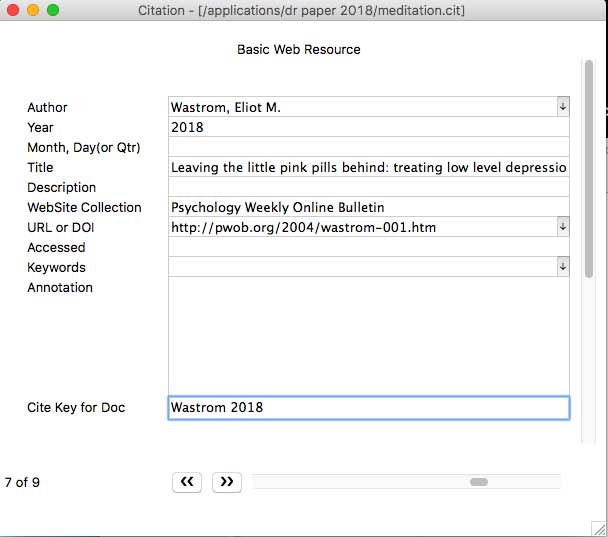
Task: Close the Citation window
Action: [x=13, y=10]
